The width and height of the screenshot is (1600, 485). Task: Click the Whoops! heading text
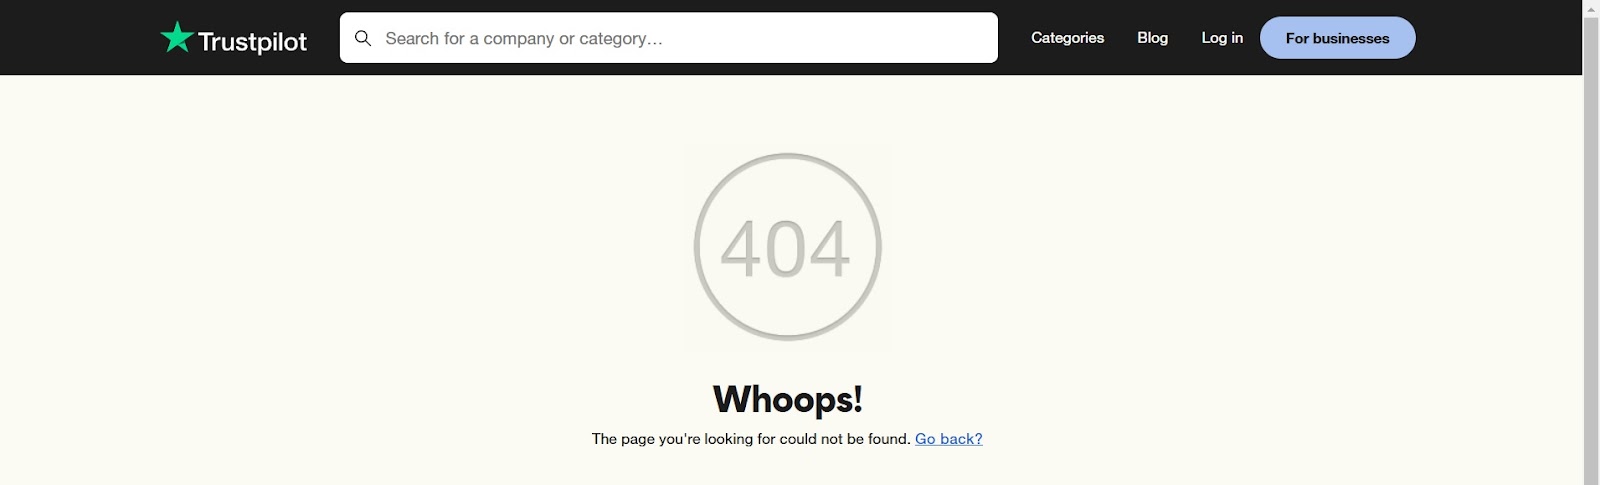click(788, 399)
